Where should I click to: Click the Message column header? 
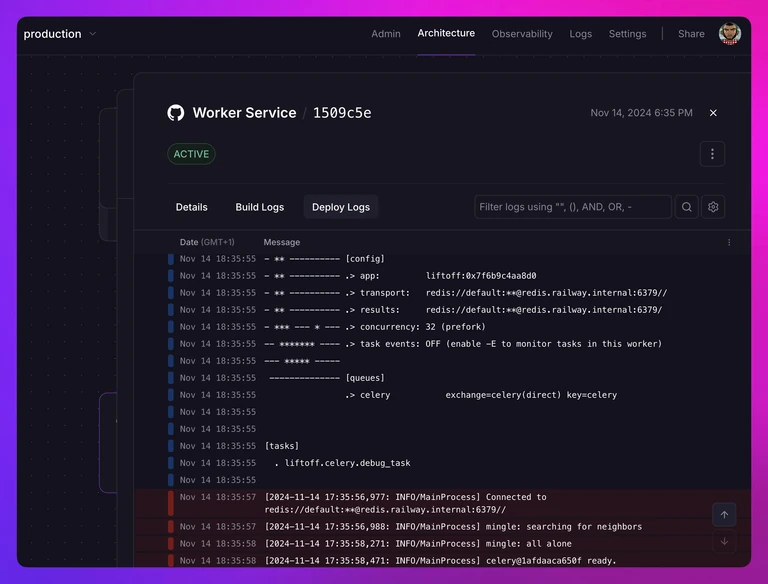[282, 242]
